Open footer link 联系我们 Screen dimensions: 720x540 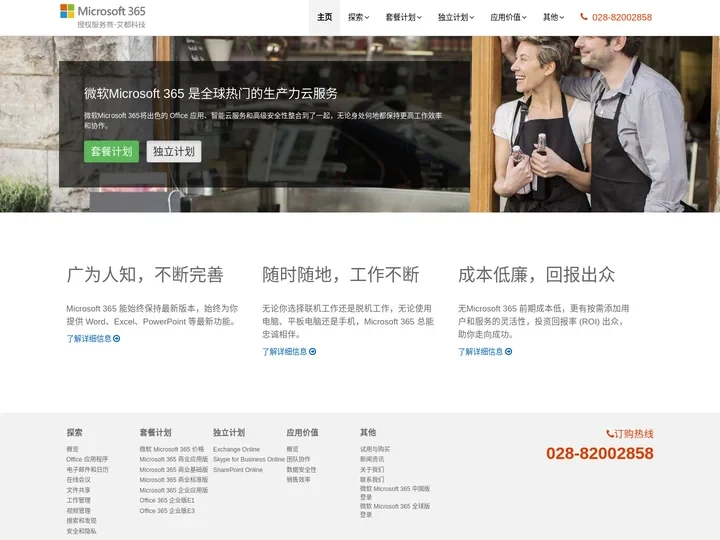[372, 479]
